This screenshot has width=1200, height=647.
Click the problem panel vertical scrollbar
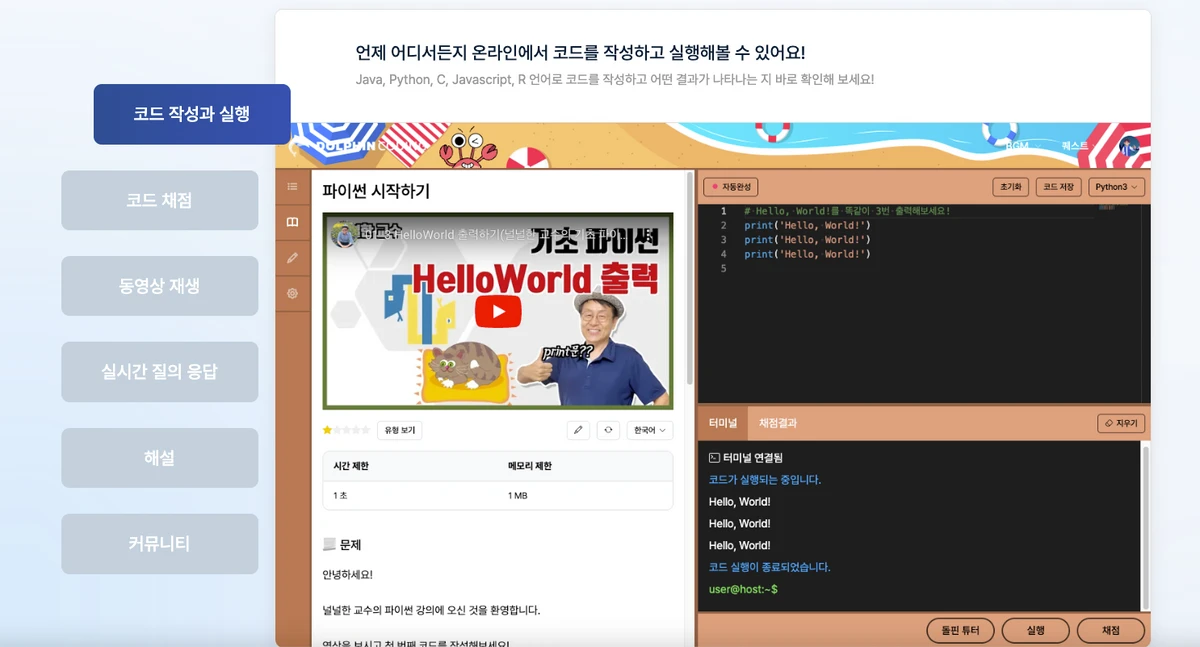[x=689, y=280]
